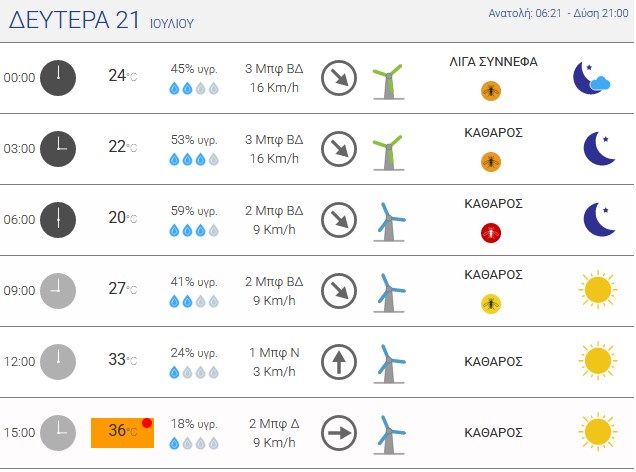636x472 pixels.
Task: Click the west wind arrow at 15:00
Action: click(x=339, y=433)
